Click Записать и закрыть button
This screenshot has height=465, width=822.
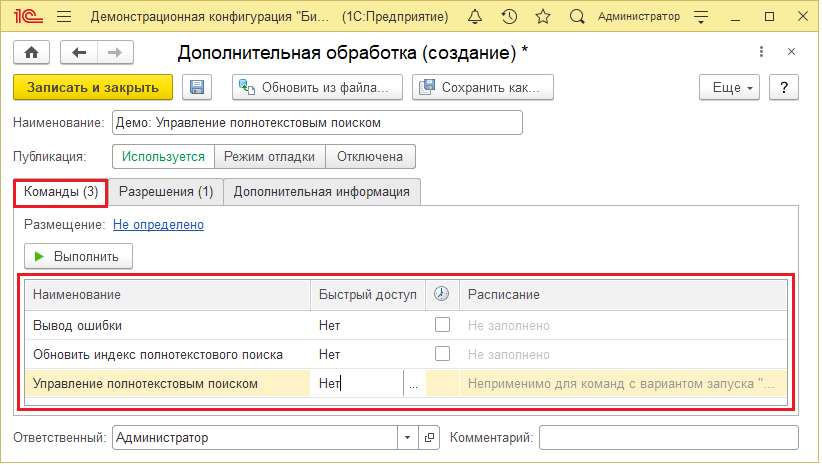[93, 87]
